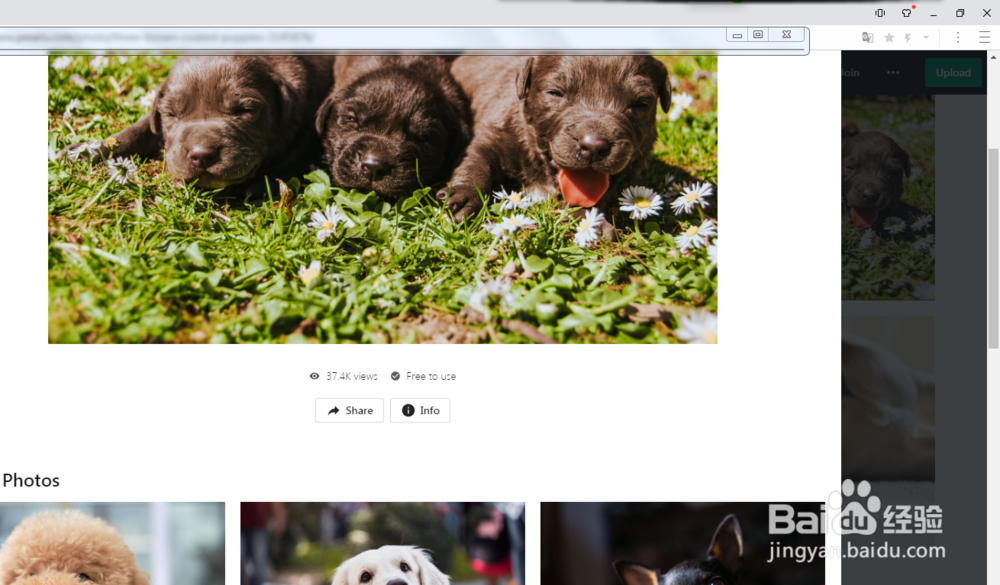Open the hamburger menu at the toolbar end
The width and height of the screenshot is (1000, 585).
985,38
